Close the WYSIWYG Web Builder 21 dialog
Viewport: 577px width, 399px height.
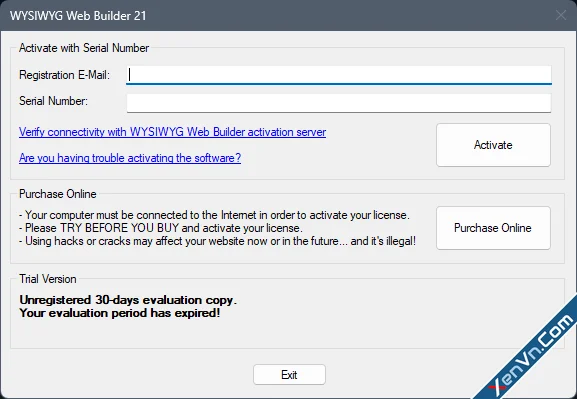561,15
